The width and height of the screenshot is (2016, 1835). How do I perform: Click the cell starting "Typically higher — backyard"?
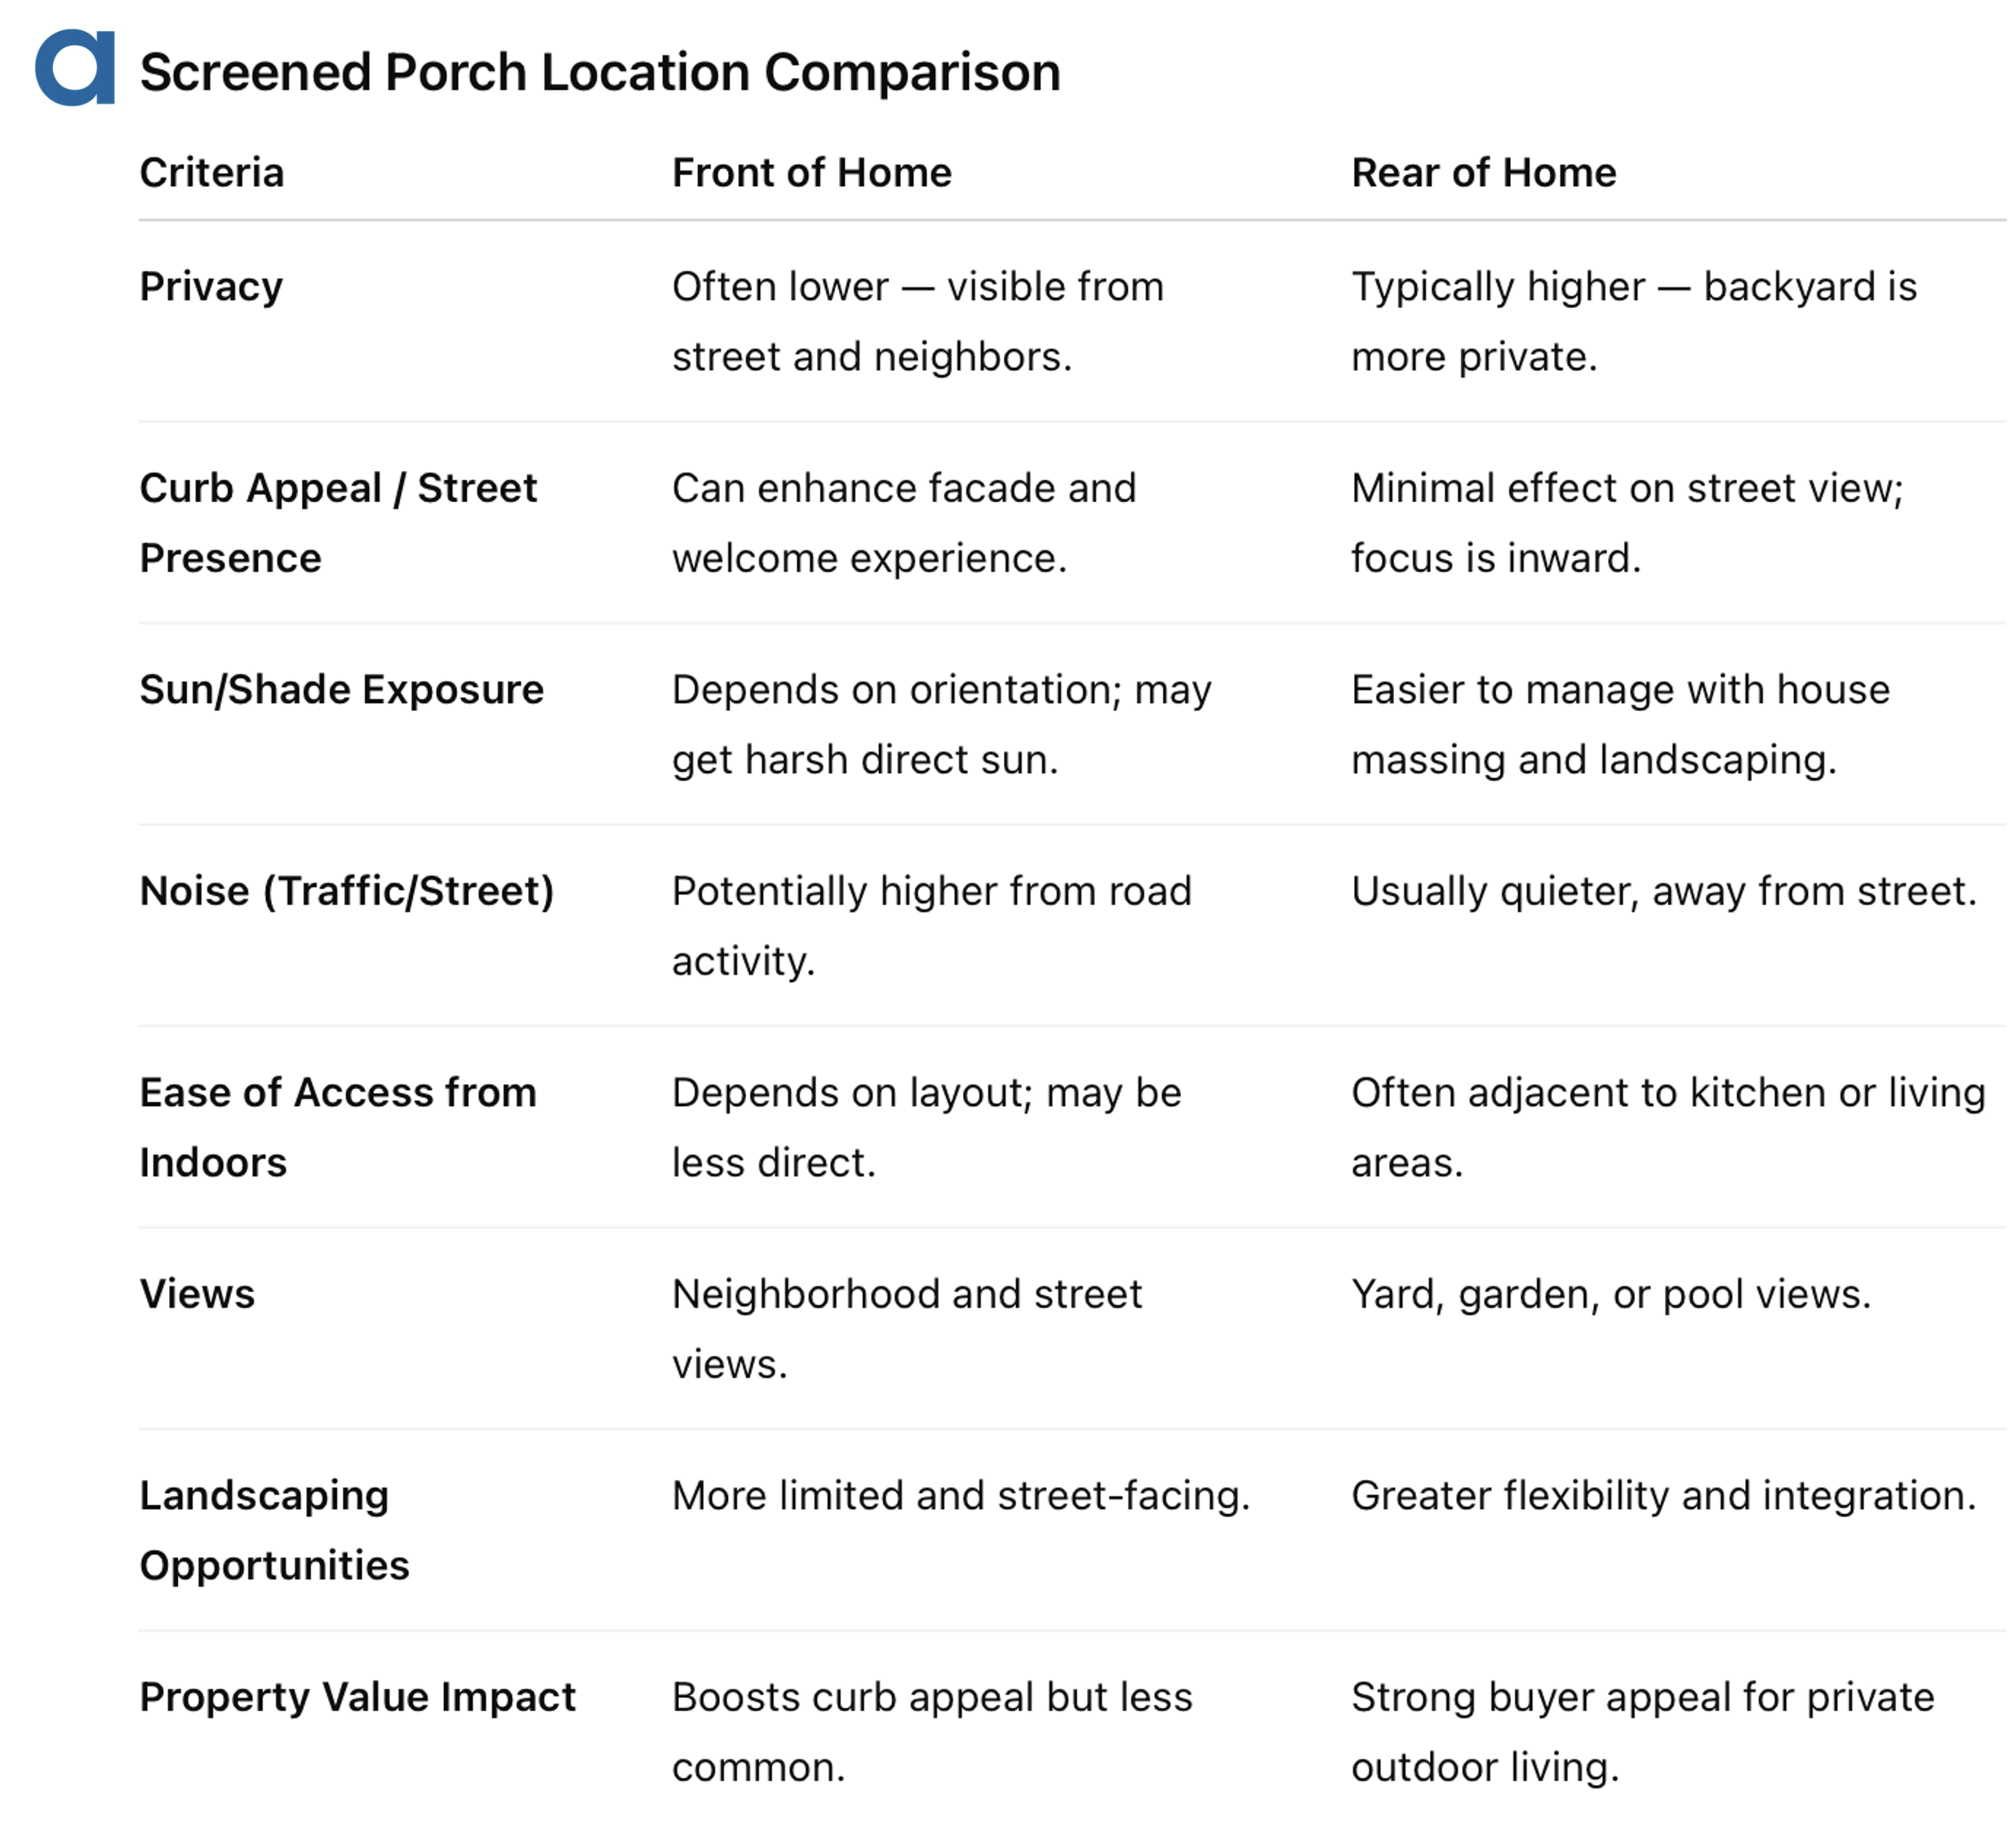tap(1633, 322)
